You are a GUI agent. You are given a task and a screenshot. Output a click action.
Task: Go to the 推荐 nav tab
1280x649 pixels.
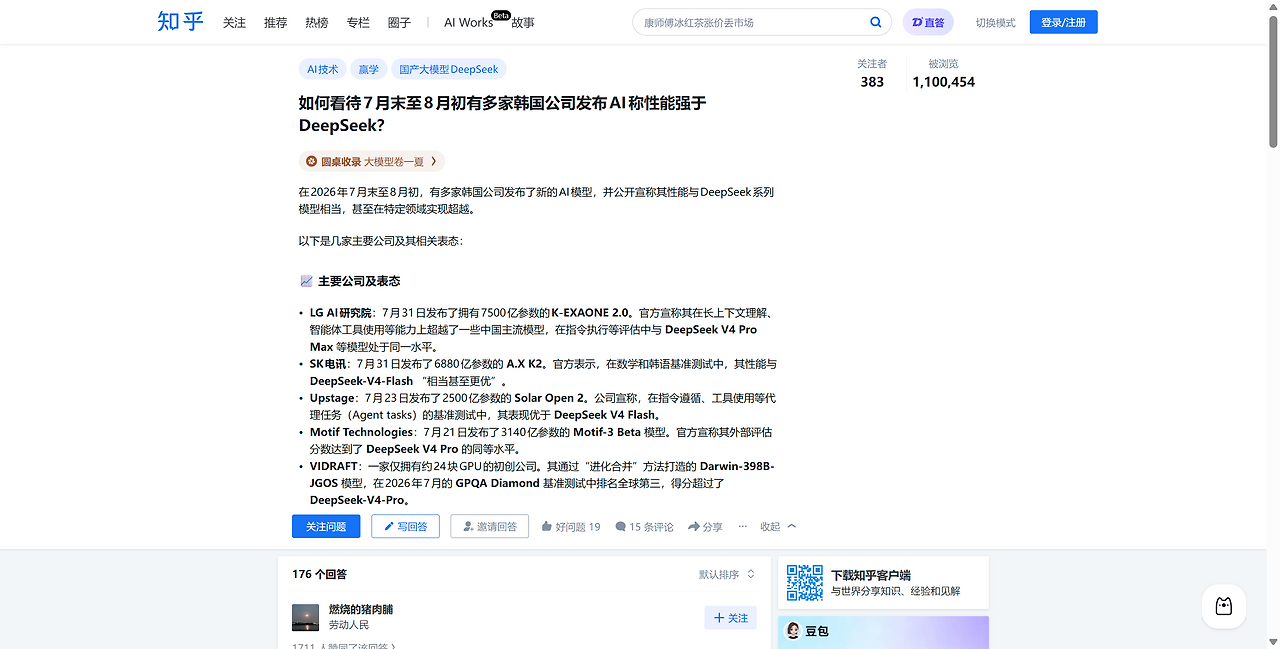(x=275, y=22)
